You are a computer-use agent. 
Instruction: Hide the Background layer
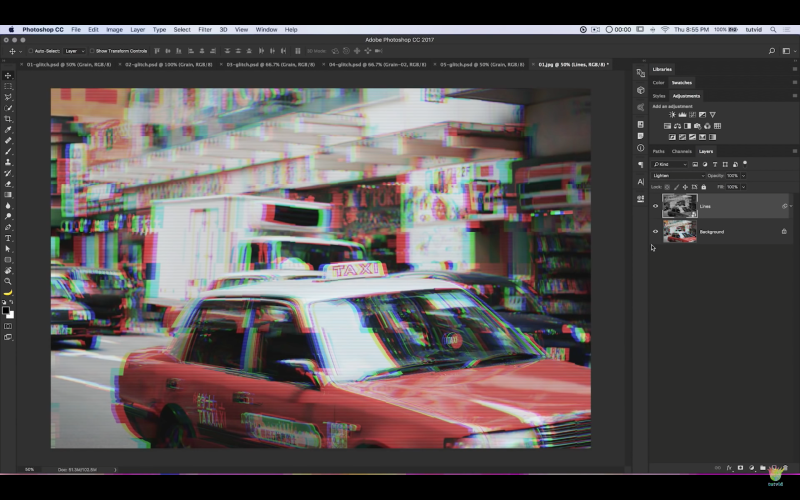[x=656, y=232]
